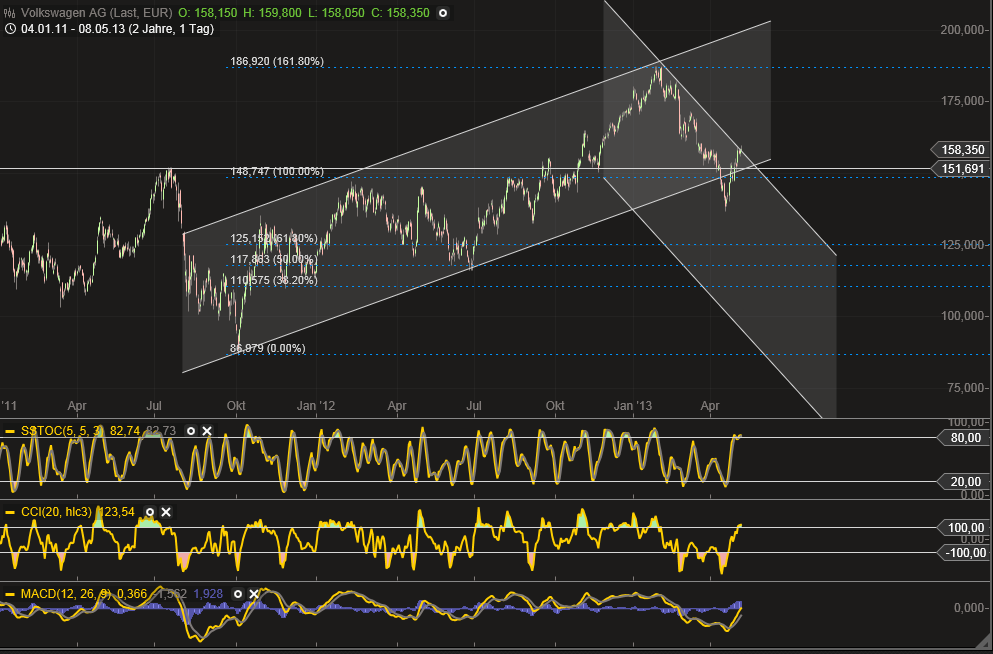Remove the SSTOC indicator with its X
993x654 pixels.
206,431
